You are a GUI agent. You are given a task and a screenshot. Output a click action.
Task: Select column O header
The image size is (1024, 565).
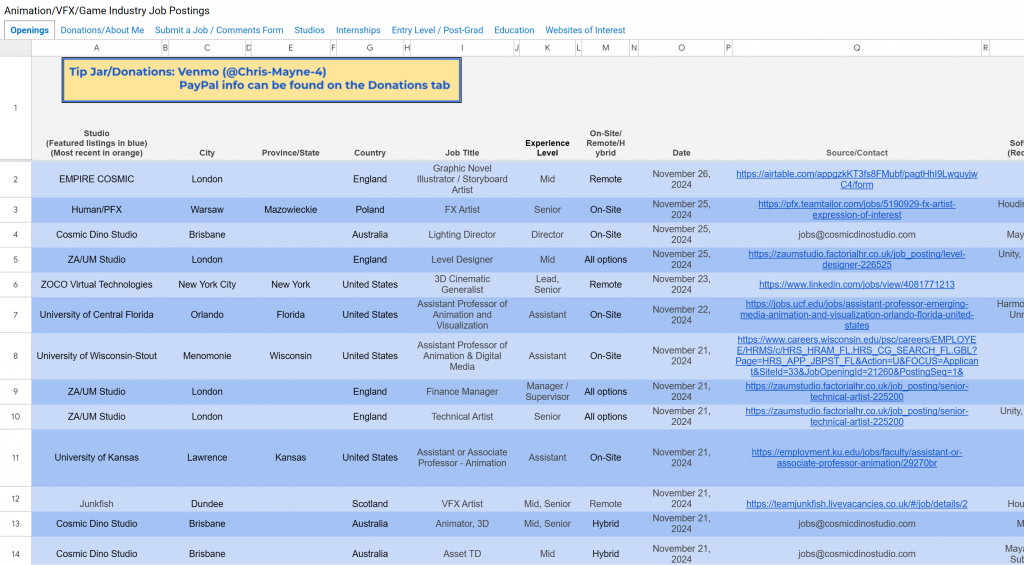681,48
